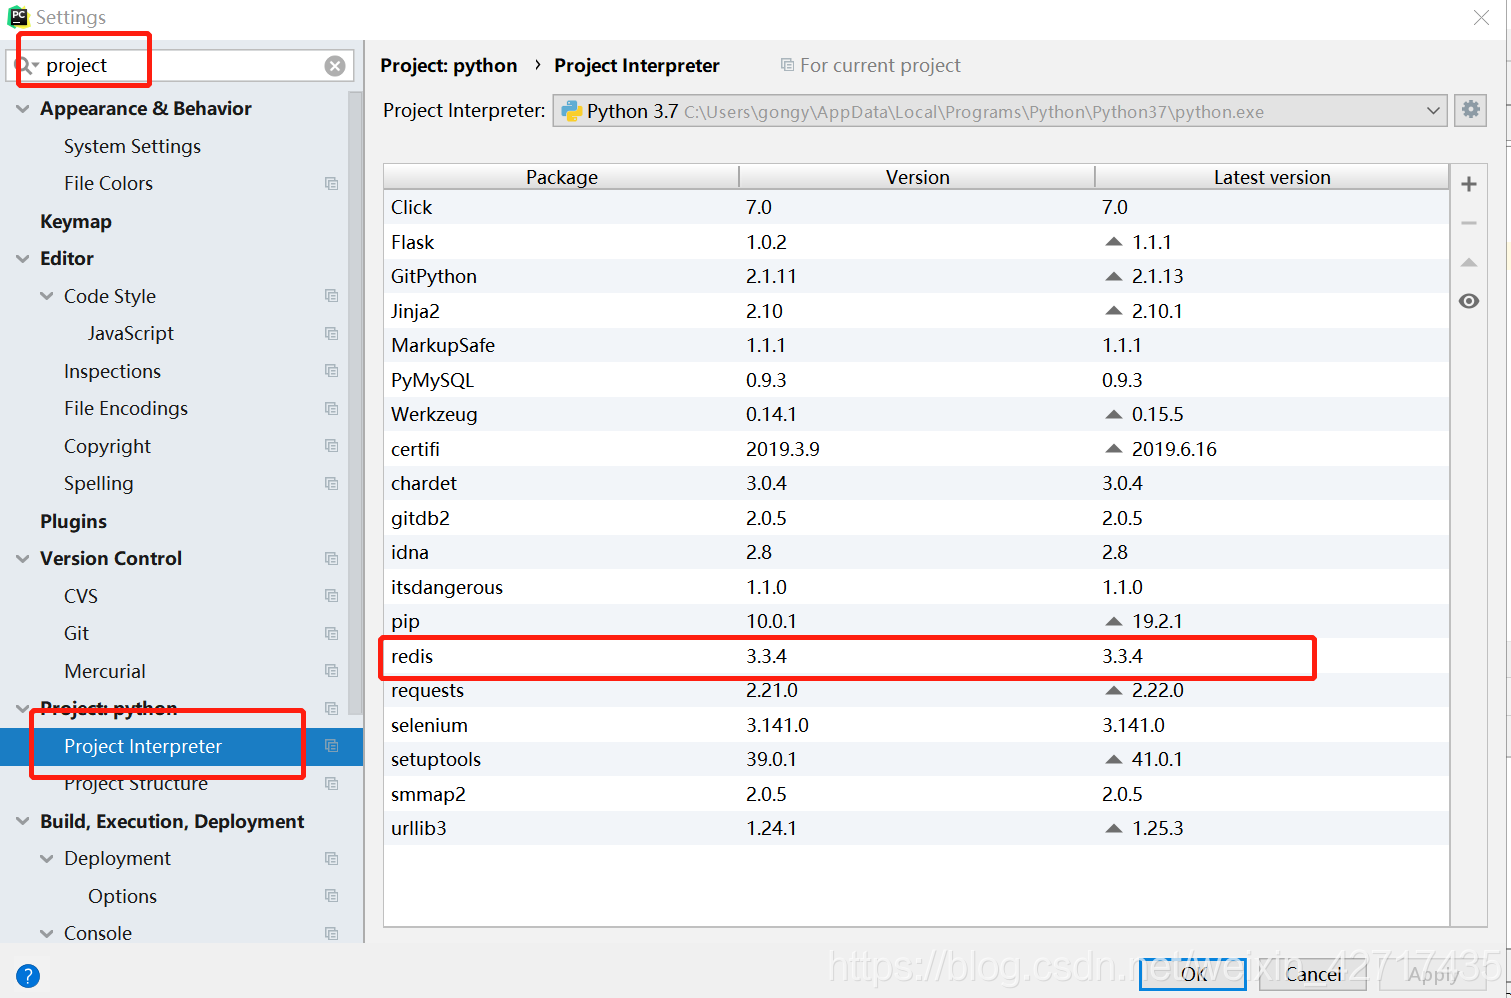Image resolution: width=1511 pixels, height=998 pixels.
Task: Click the OK button
Action: (x=1193, y=973)
